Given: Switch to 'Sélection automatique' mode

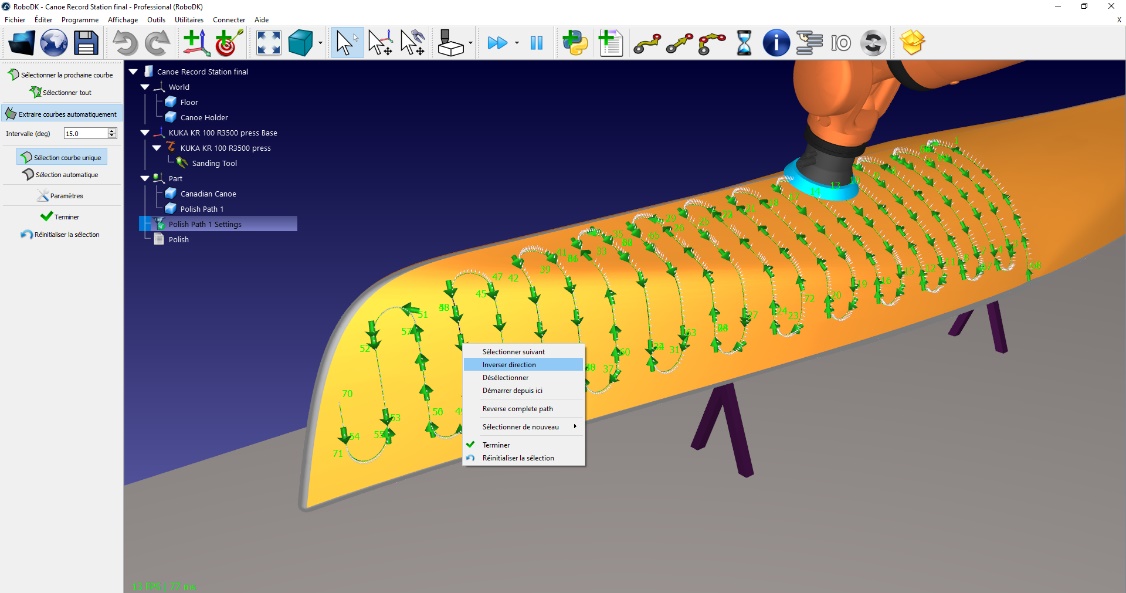Looking at the screenshot, I should (61, 174).
